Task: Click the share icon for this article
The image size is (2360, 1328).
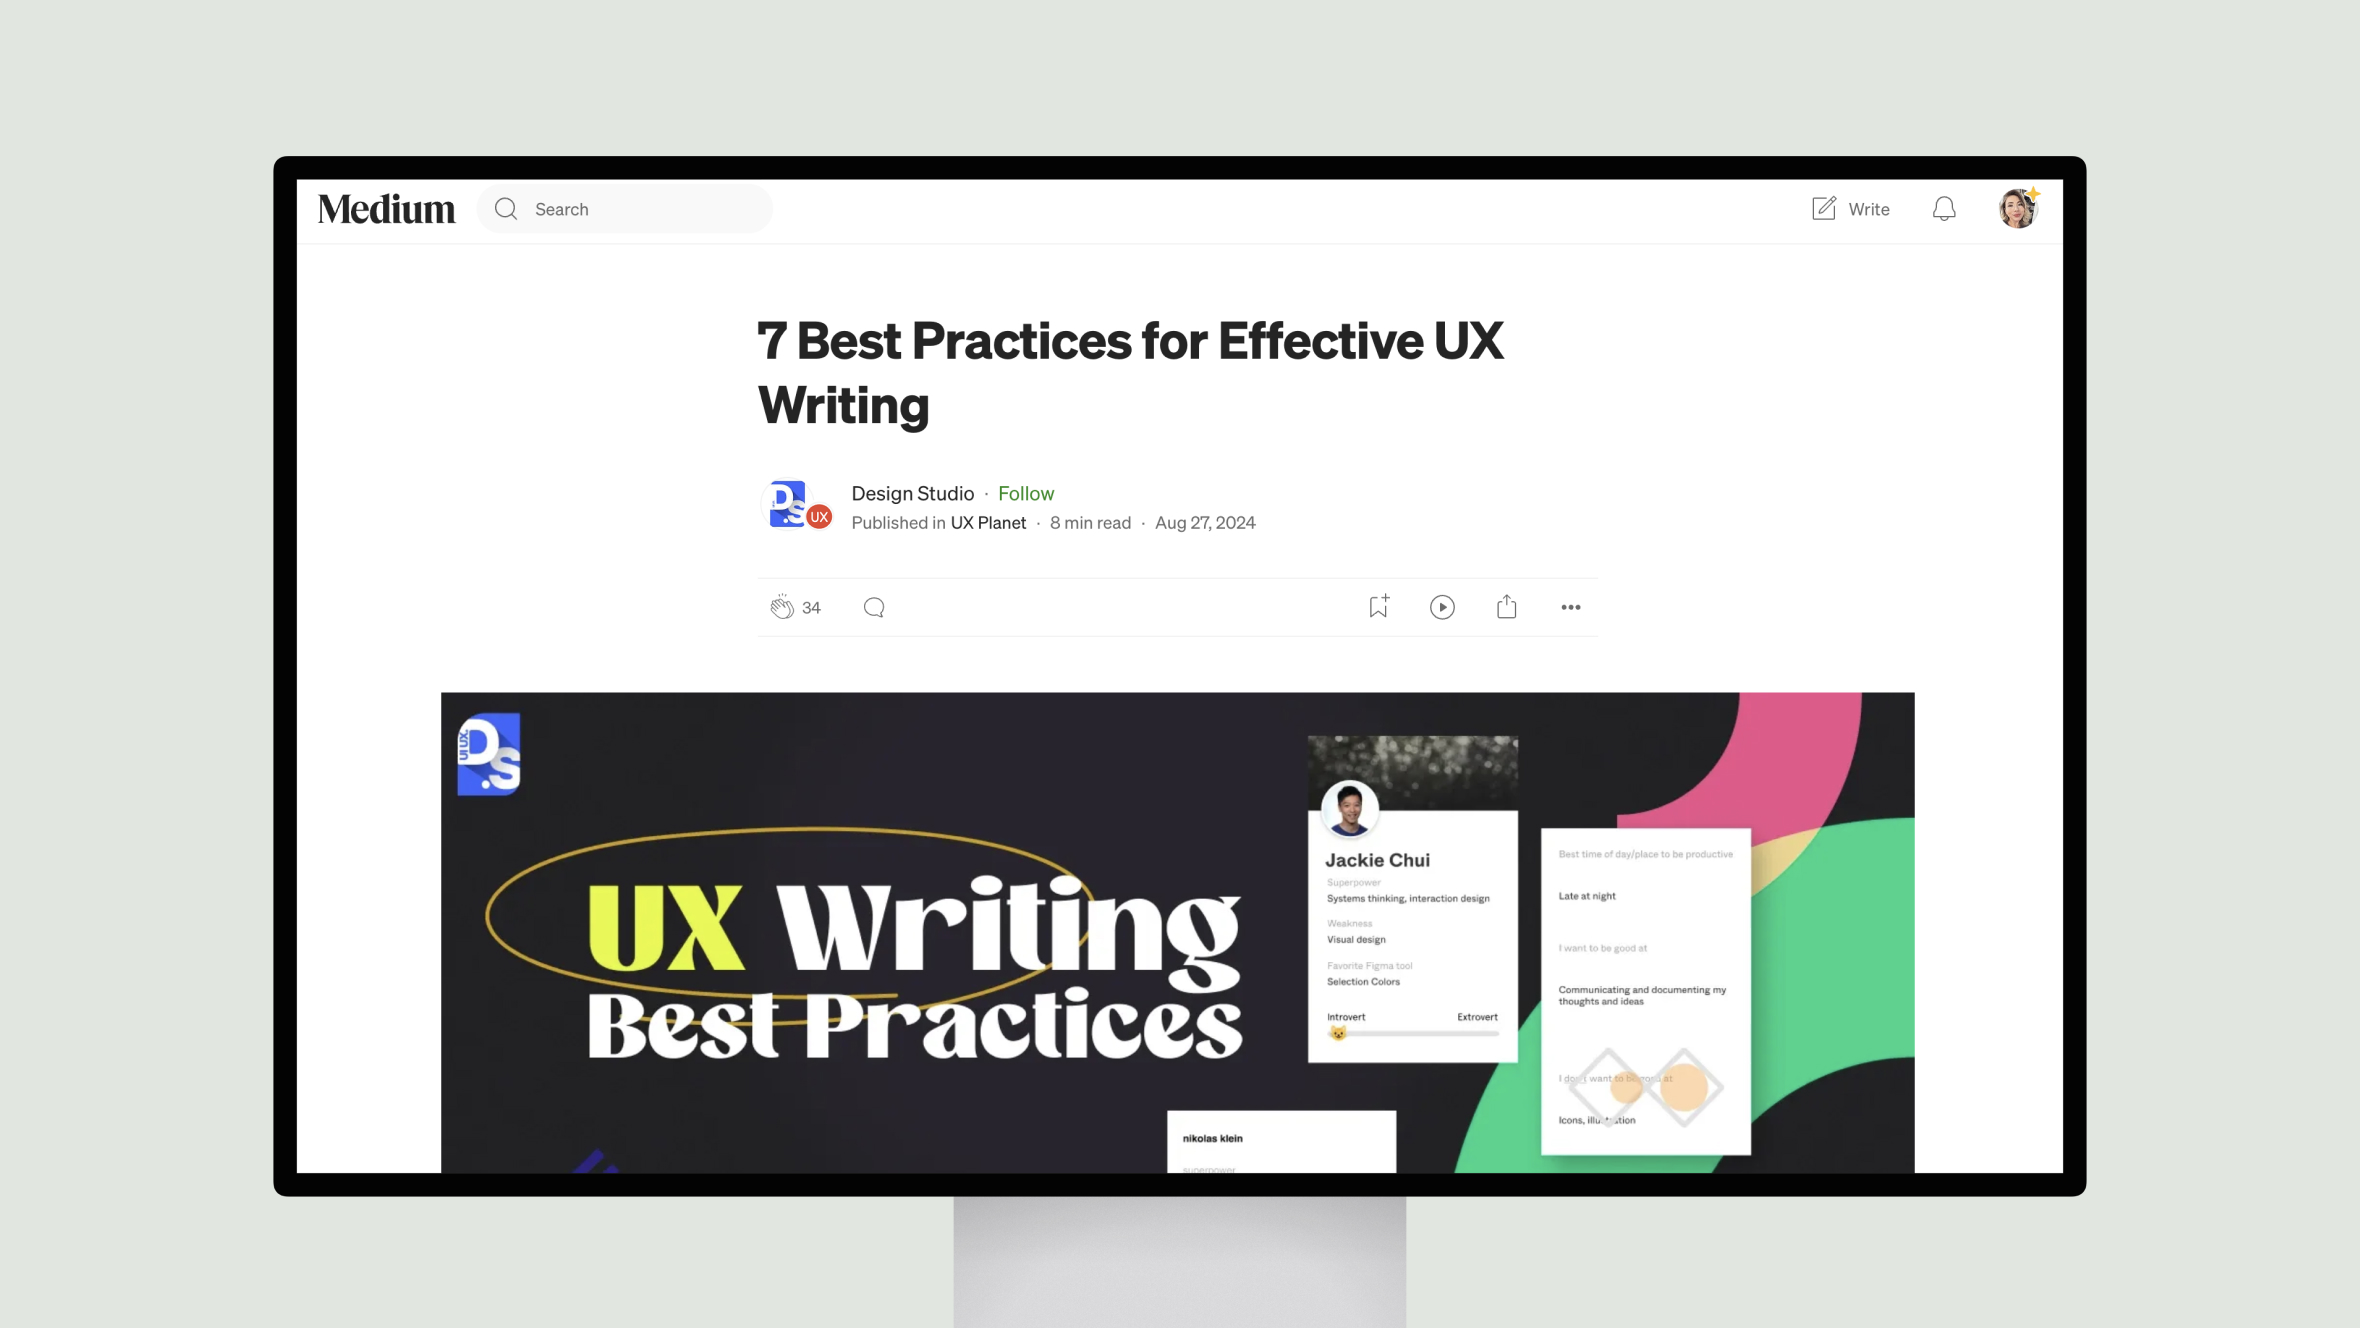Action: pyautogui.click(x=1506, y=606)
